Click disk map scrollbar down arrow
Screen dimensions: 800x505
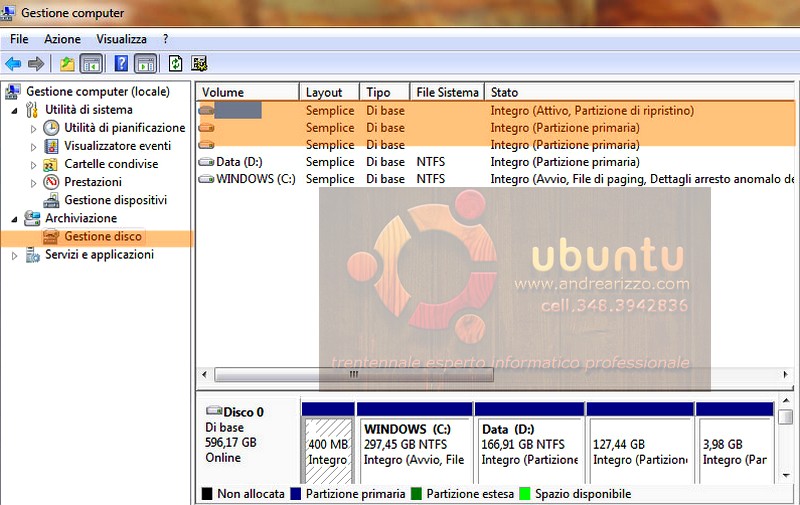[786, 475]
